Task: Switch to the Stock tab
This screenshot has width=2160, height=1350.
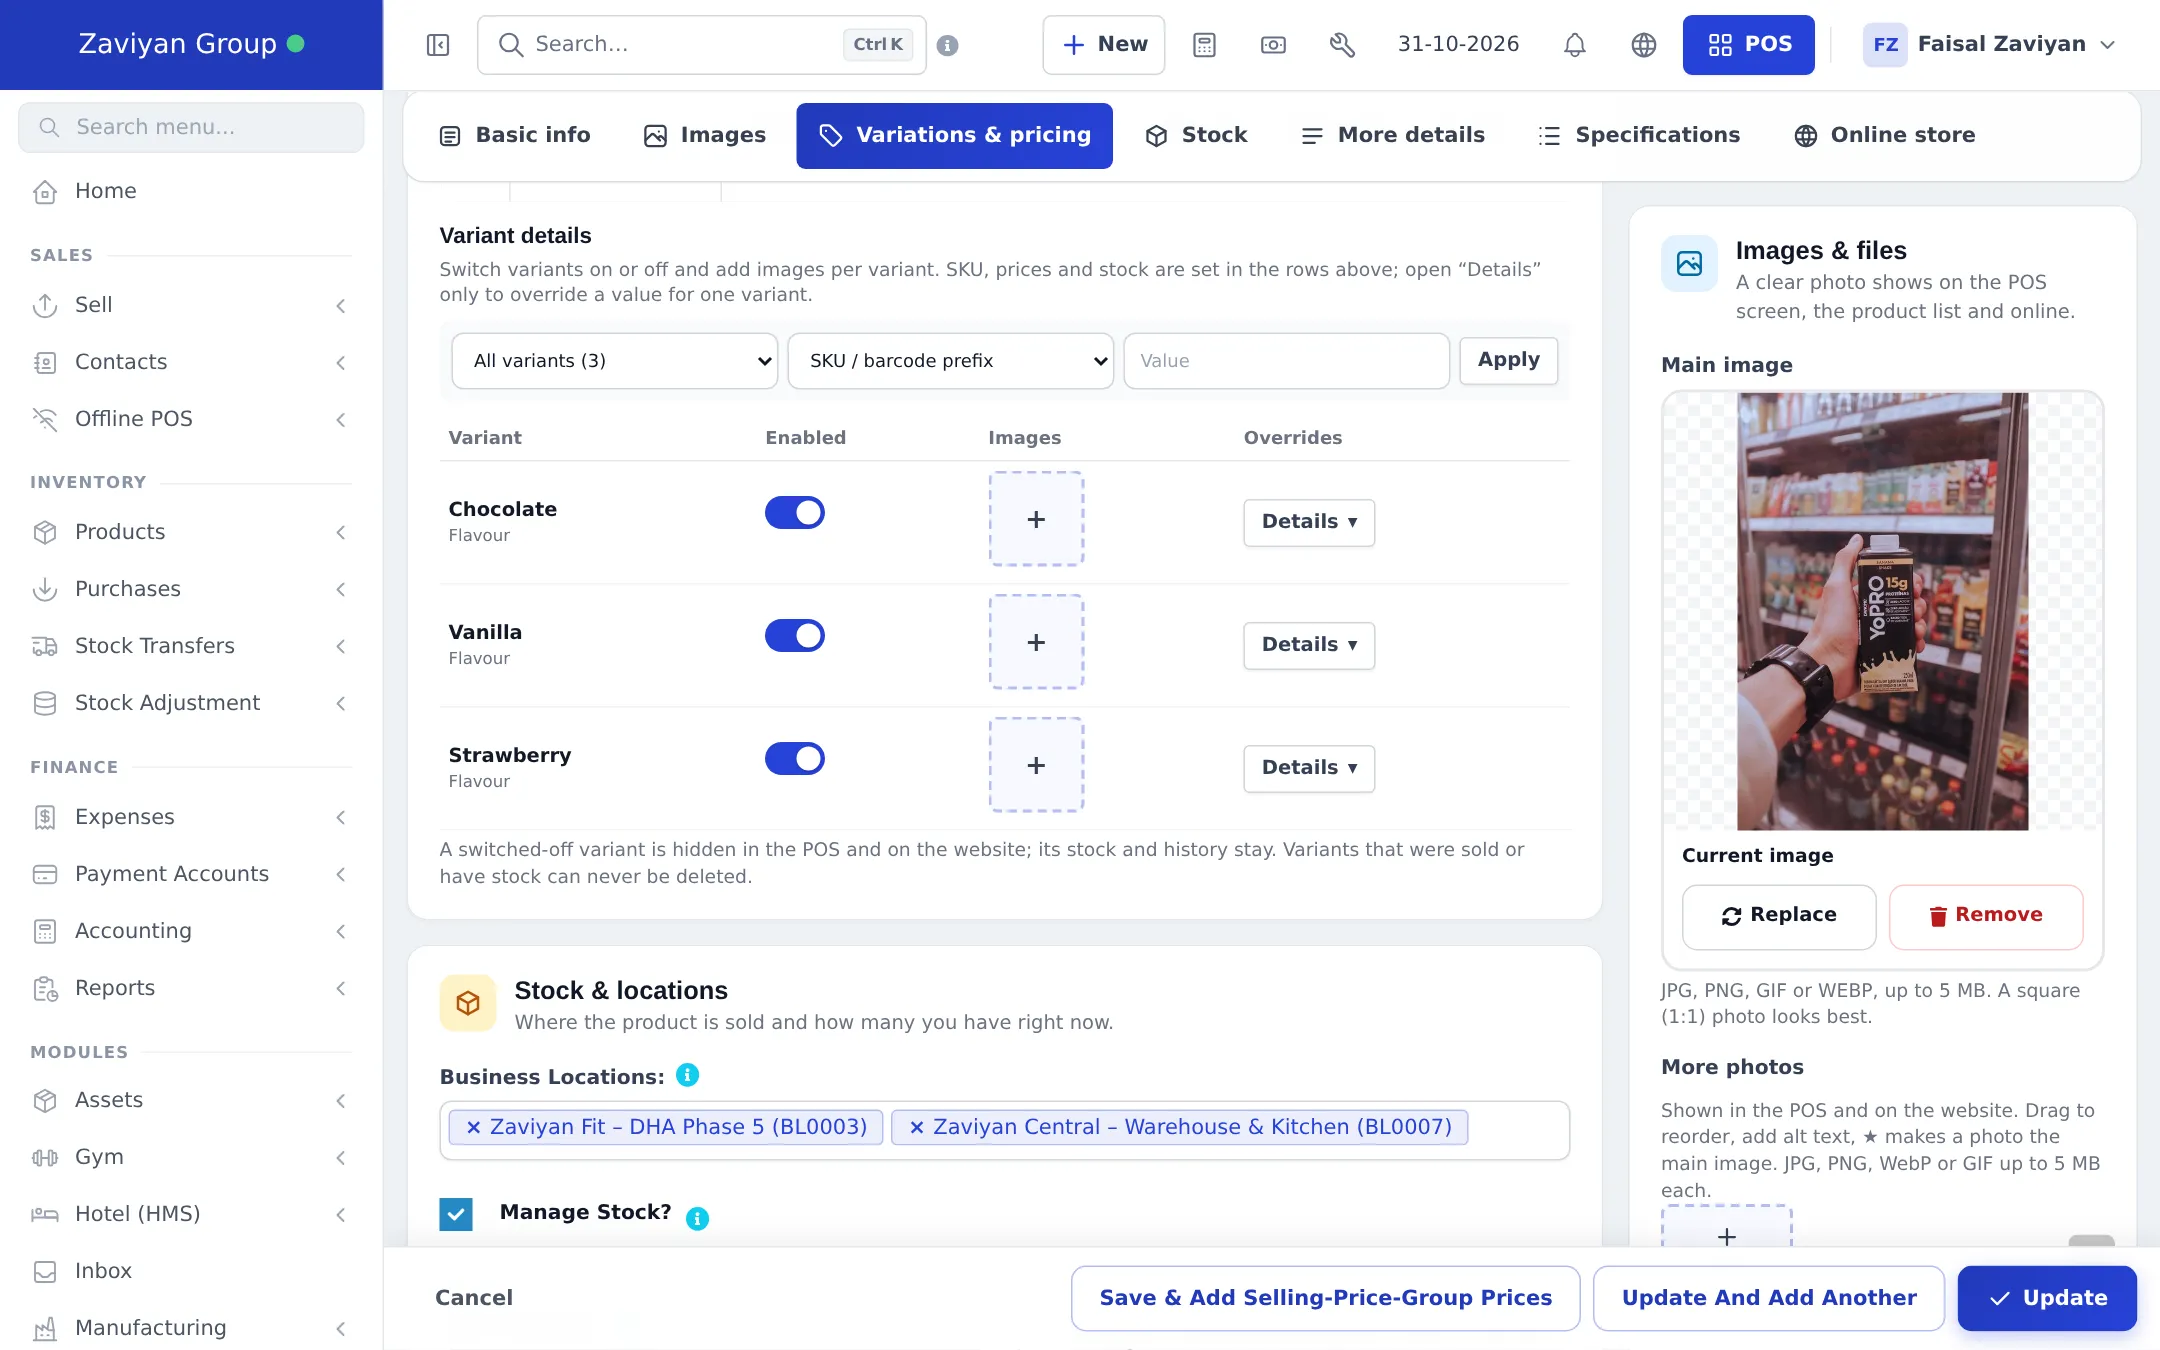Action: click(1196, 135)
